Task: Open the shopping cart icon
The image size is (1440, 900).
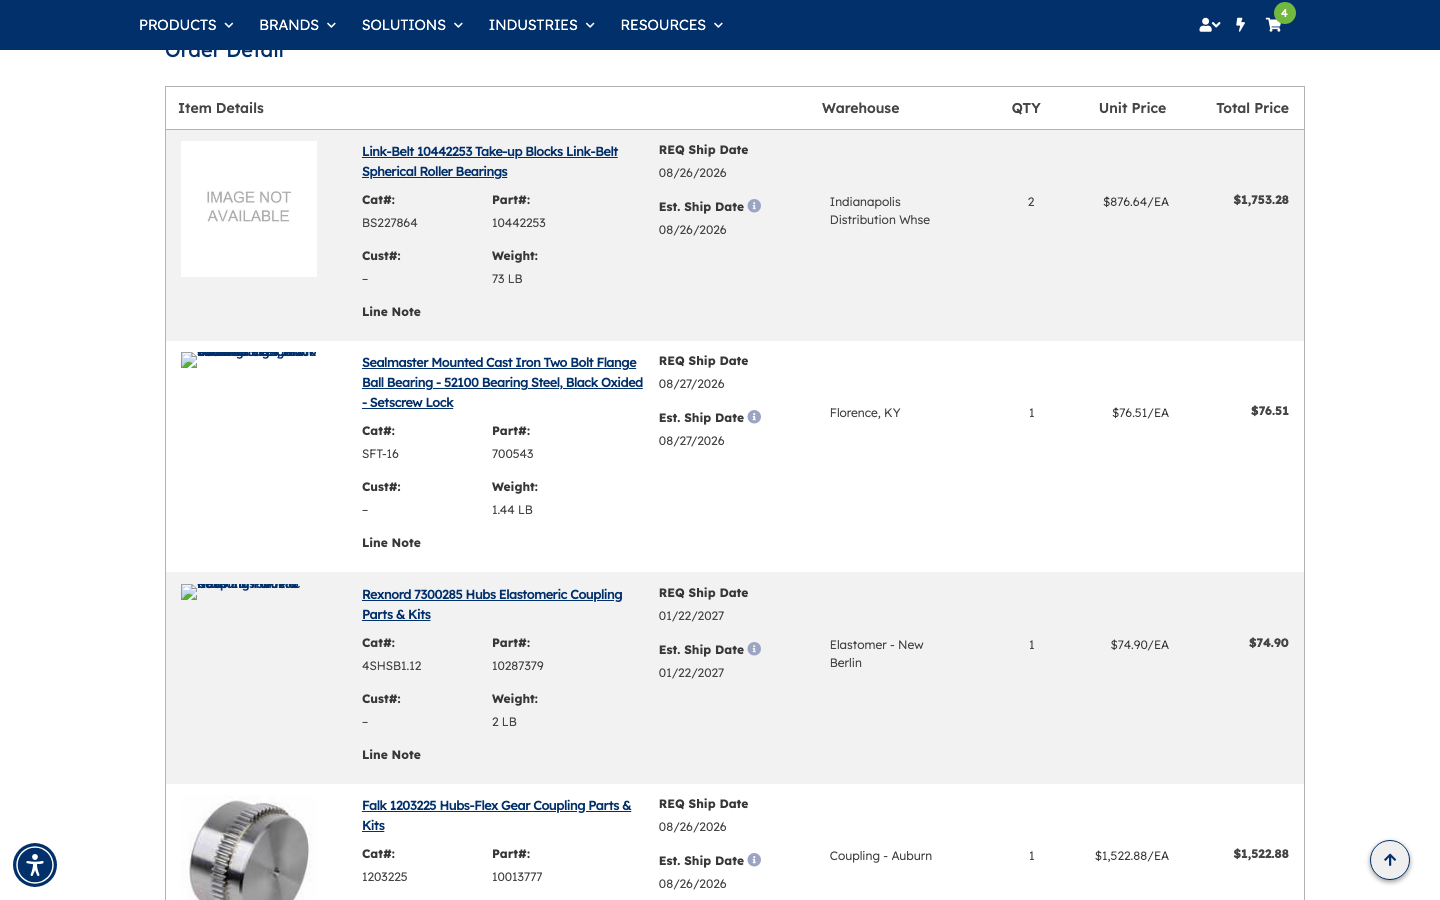Action: [x=1273, y=25]
